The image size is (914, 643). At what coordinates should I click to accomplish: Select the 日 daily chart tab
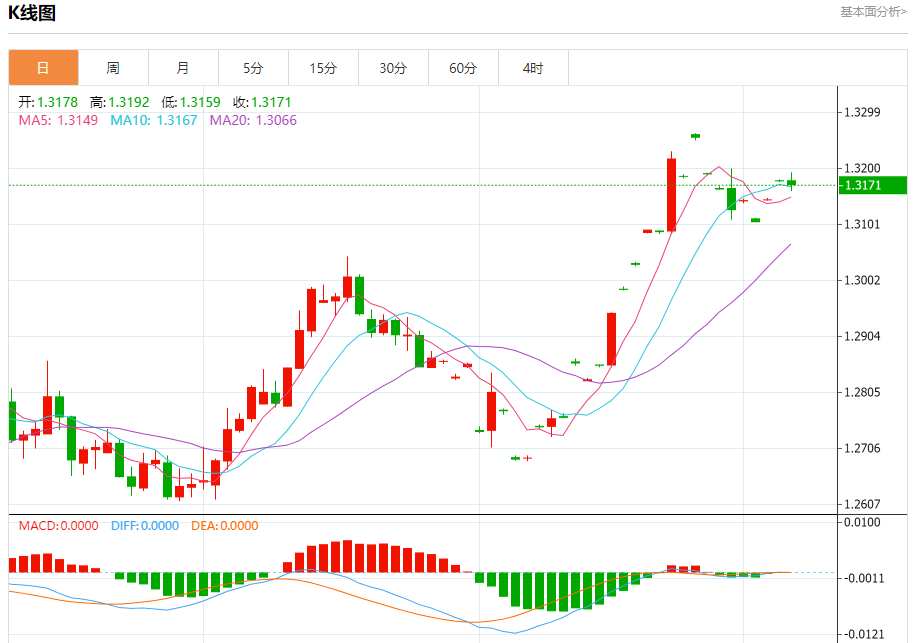[x=43, y=68]
